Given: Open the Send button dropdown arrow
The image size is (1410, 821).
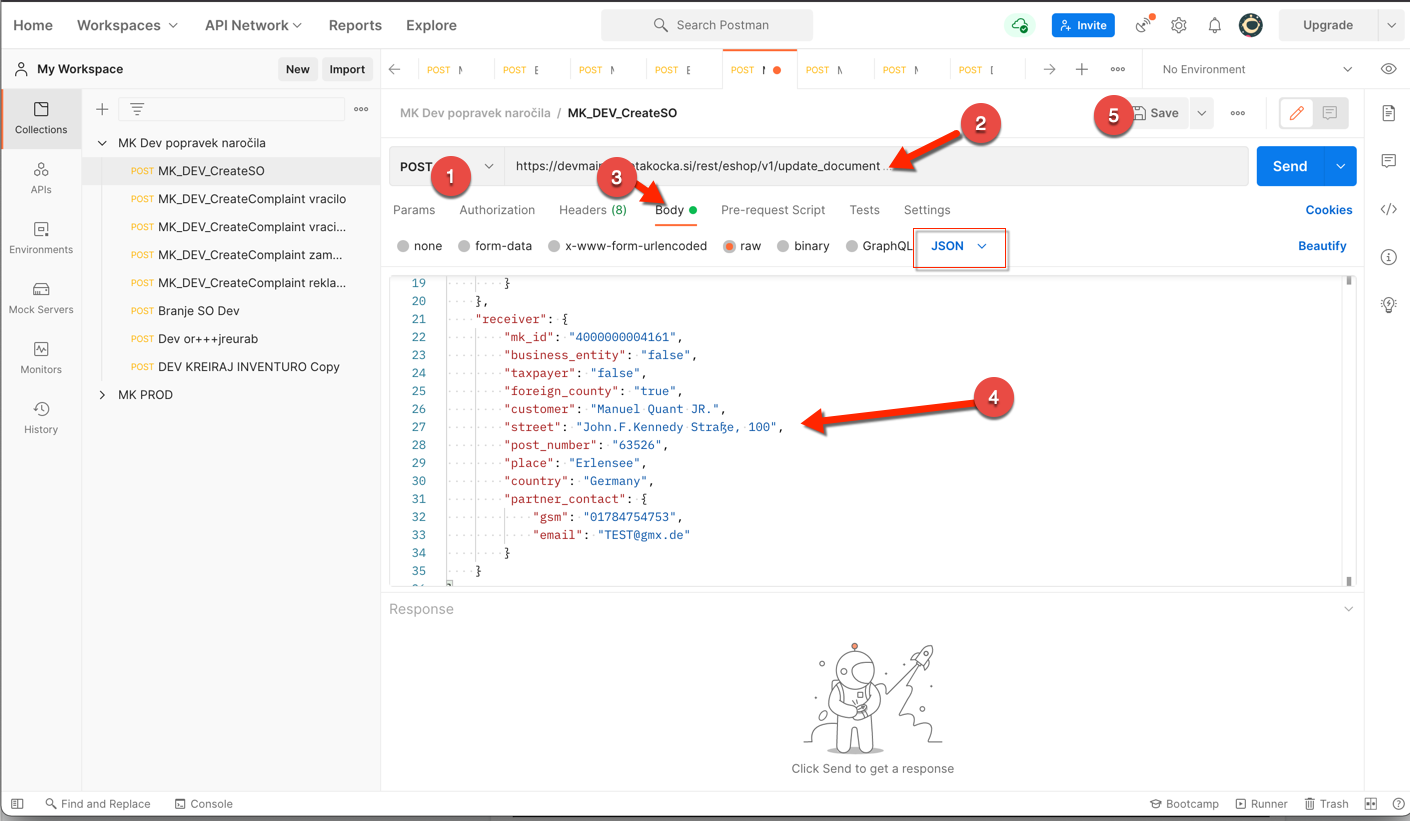Looking at the screenshot, I should [1340, 166].
